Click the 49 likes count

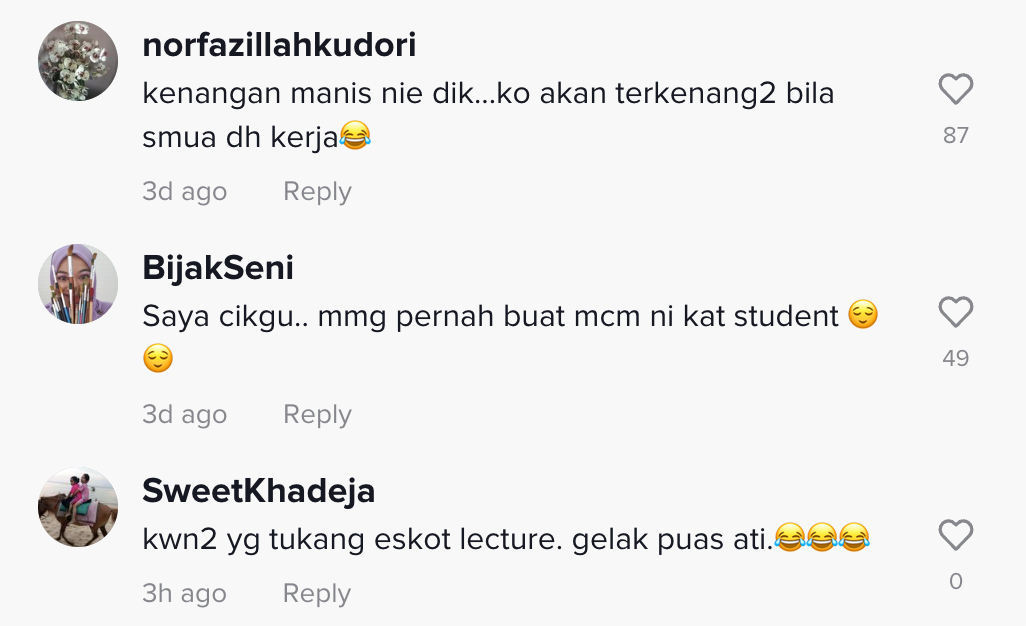pyautogui.click(x=956, y=358)
